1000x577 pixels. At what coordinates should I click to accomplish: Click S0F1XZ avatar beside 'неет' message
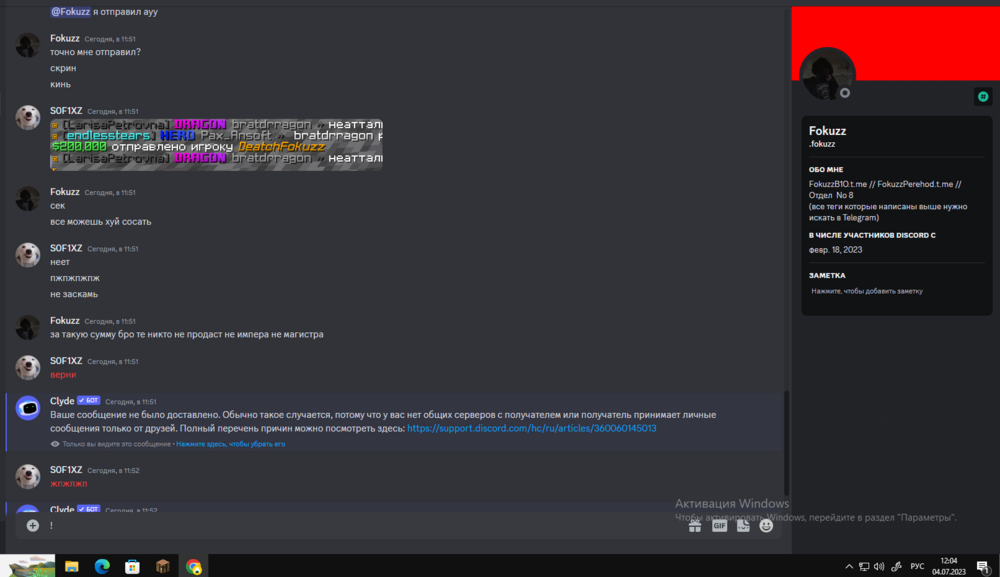(27, 254)
